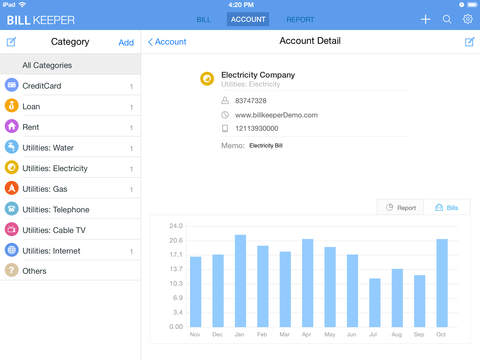The height and width of the screenshot is (360, 480).
Task: Click the Utilities: Electricity meter icon
Action: 12,168
